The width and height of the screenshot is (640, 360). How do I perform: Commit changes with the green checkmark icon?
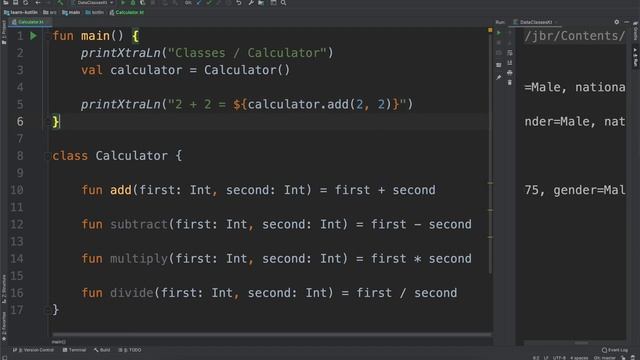tap(209, 2)
